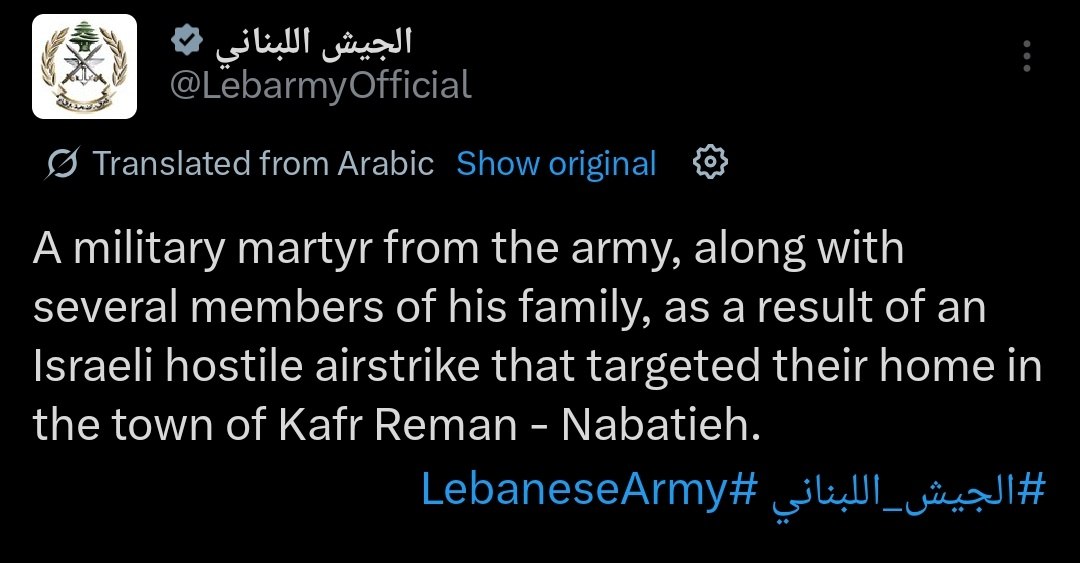This screenshot has width=1080, height=563.
Task: Click the words 'as a result of an'
Action: 826,308
